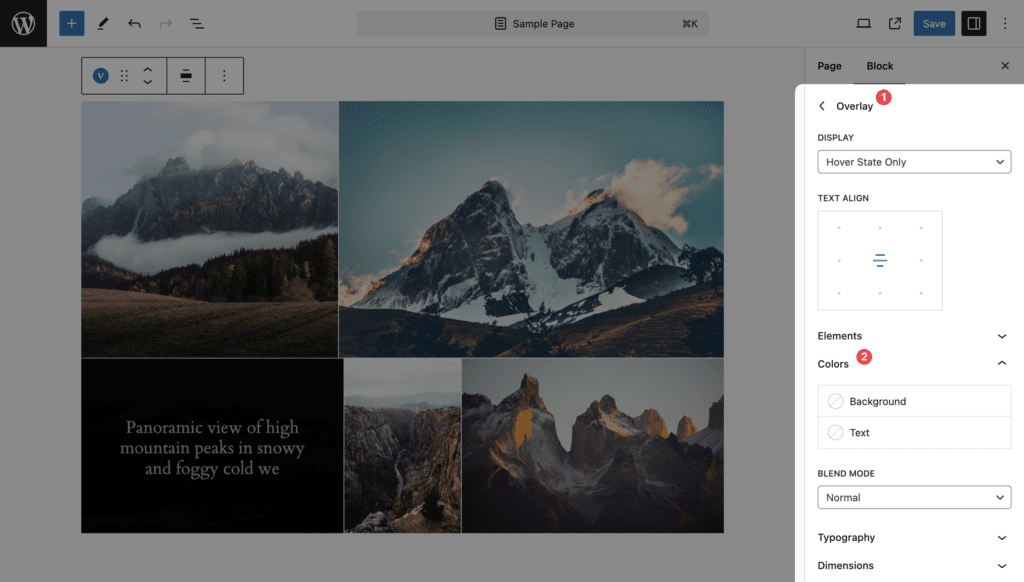Undo the last change
The height and width of the screenshot is (582, 1024).
coord(135,24)
